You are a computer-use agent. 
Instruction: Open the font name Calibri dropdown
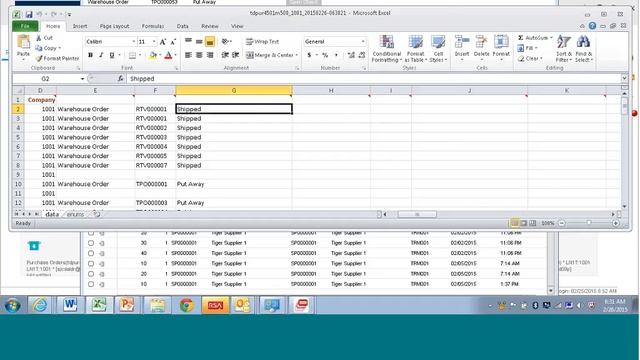[133, 42]
